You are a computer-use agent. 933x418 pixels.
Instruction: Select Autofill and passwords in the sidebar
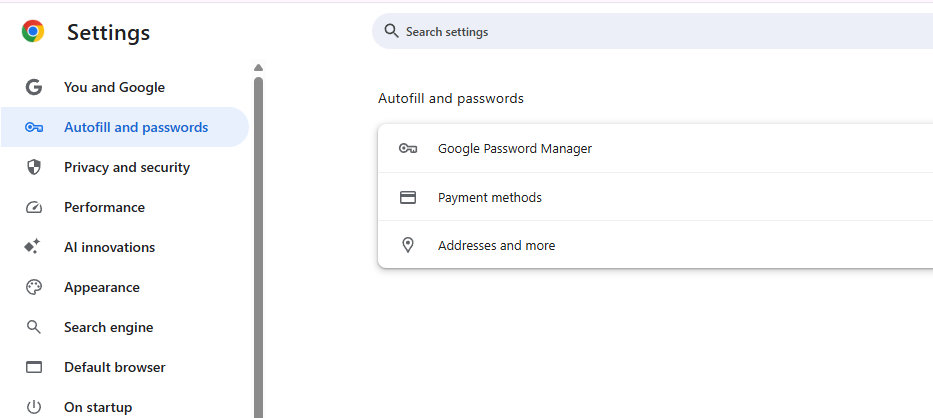point(135,127)
